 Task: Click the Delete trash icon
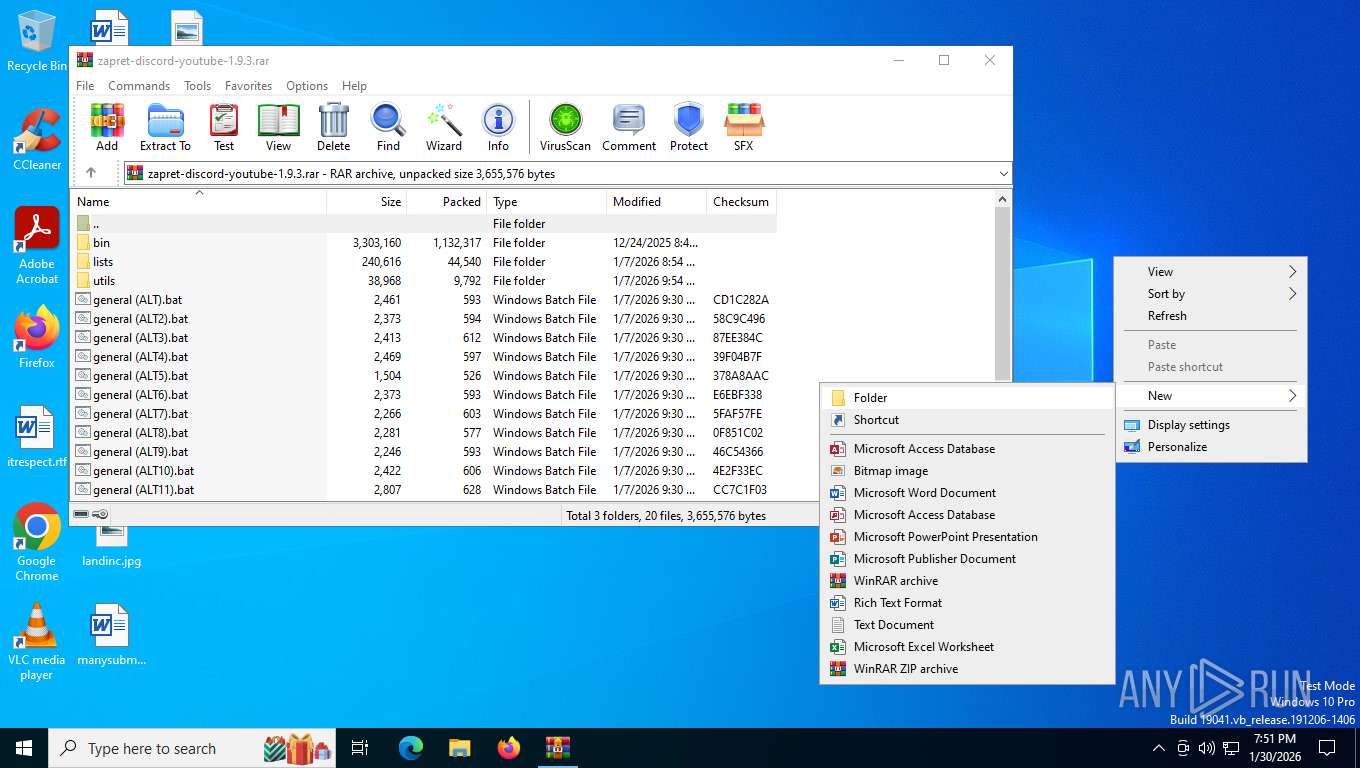pos(334,127)
